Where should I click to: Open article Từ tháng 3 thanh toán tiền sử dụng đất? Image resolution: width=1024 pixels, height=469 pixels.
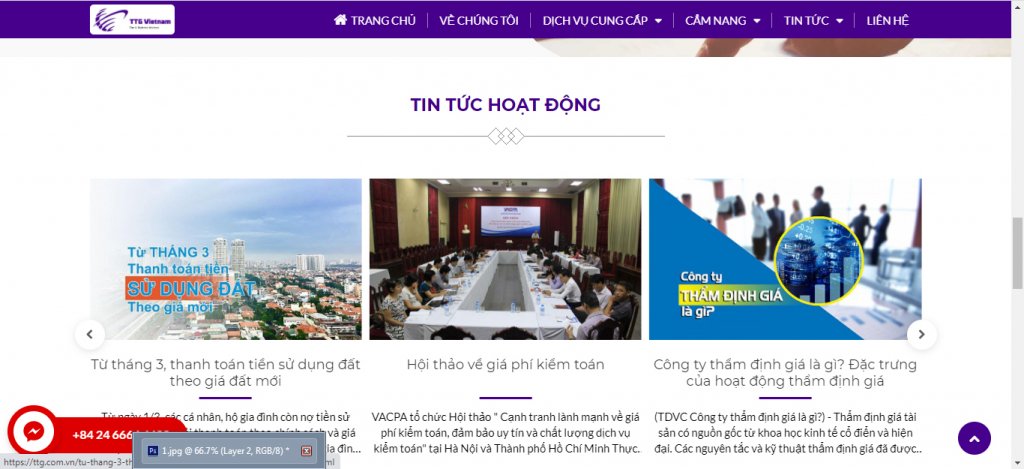[x=225, y=372]
